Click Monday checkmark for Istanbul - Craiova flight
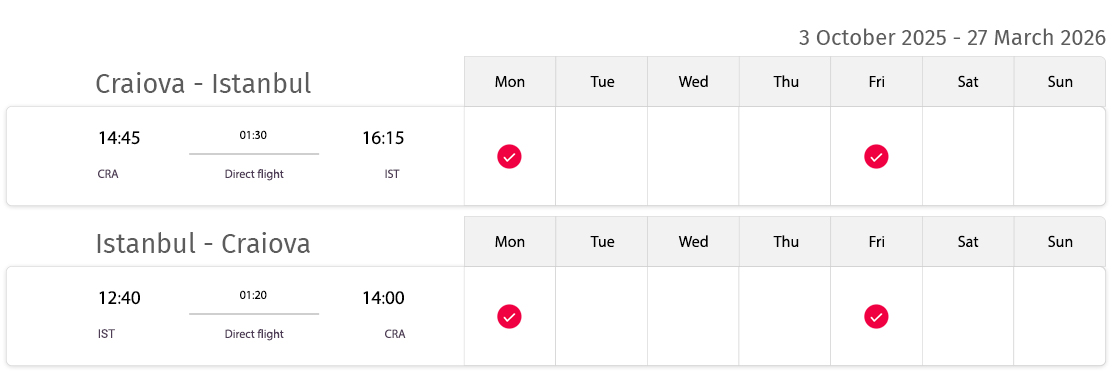 click(x=509, y=316)
